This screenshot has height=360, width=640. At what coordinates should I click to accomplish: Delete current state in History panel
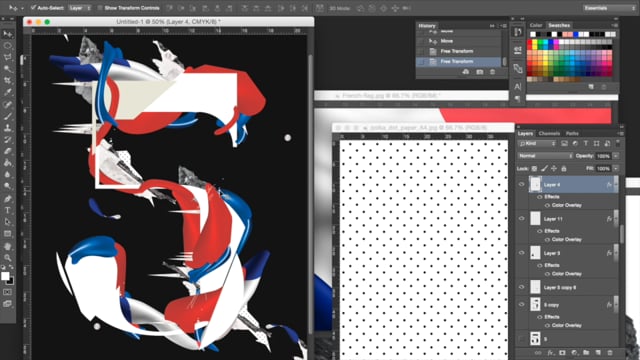pyautogui.click(x=493, y=72)
